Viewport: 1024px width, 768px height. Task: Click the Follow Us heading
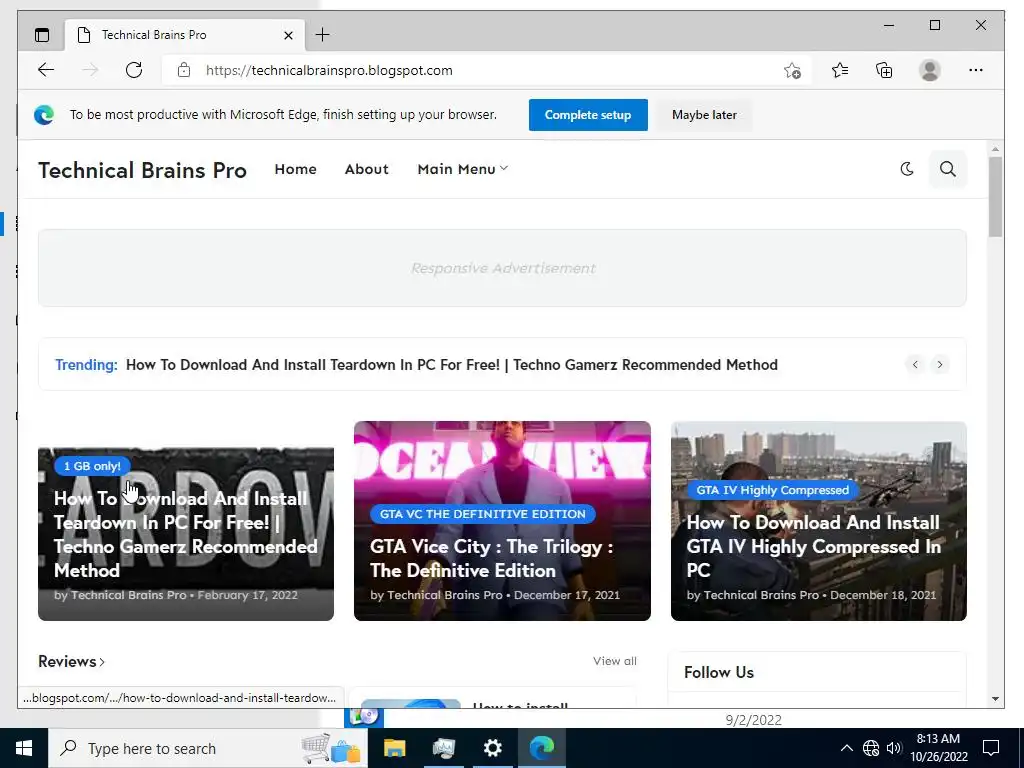[718, 673]
